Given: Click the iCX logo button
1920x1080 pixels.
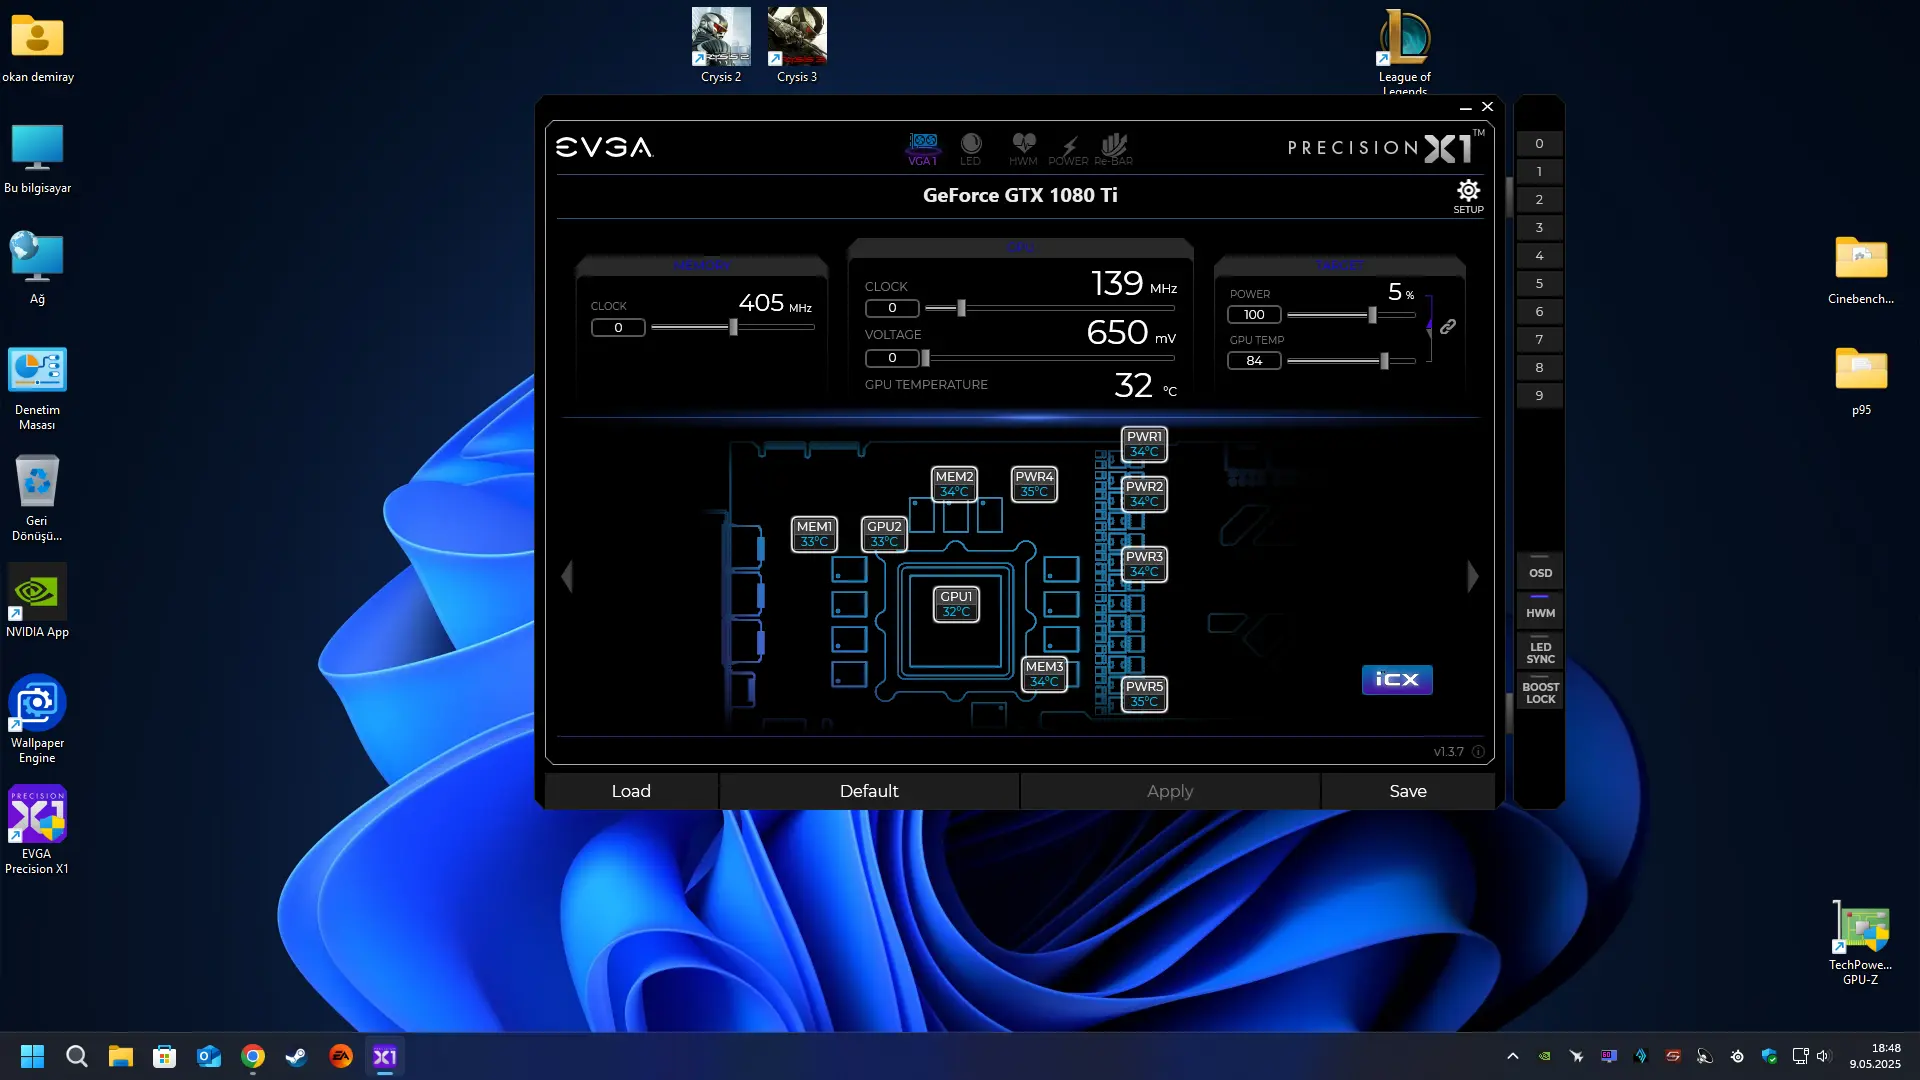Looking at the screenshot, I should pos(1397,680).
